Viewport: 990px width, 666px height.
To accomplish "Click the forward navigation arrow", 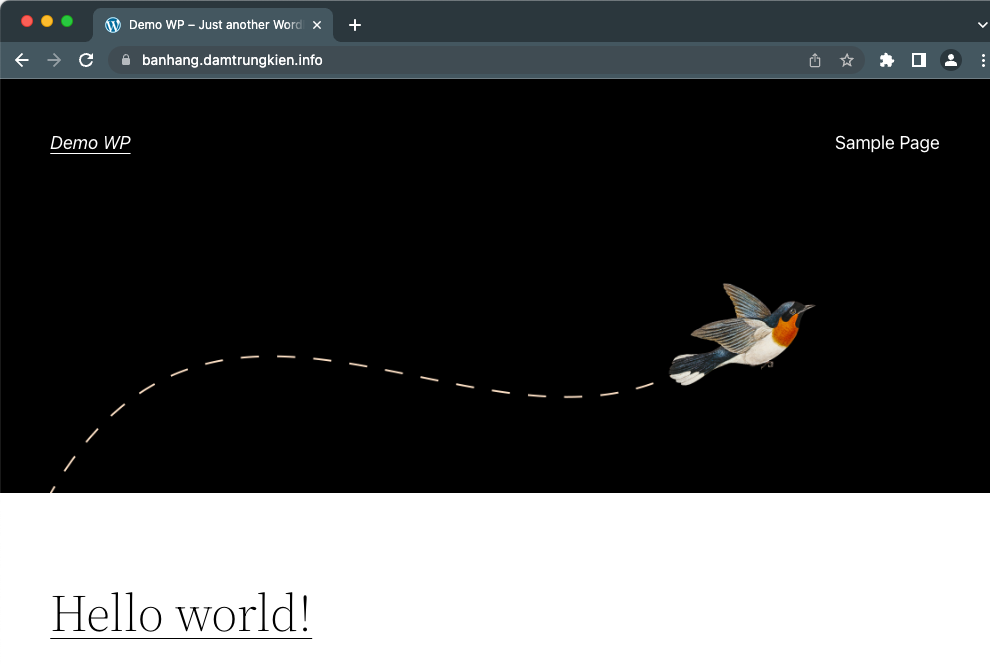I will pyautogui.click(x=54, y=60).
